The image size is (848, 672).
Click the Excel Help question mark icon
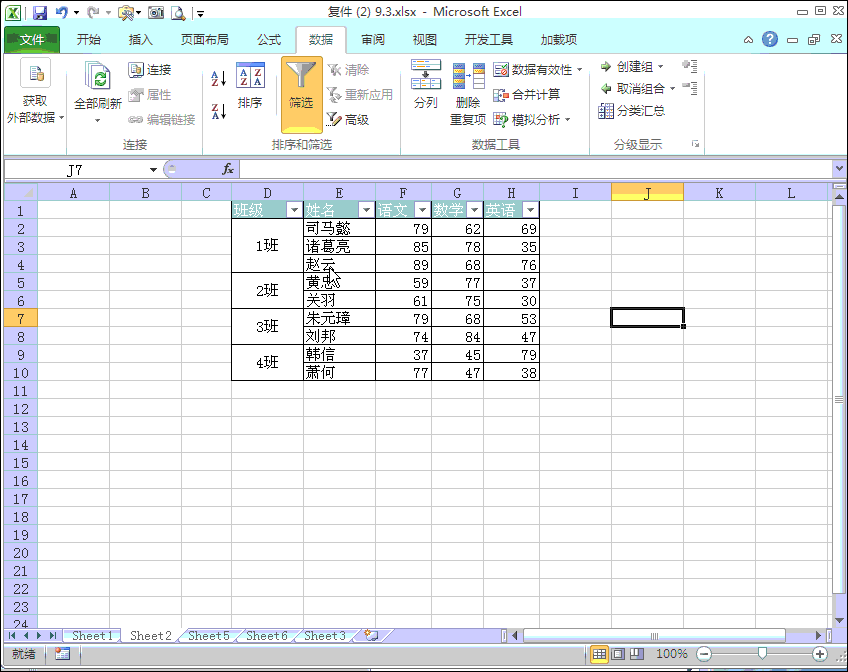[x=770, y=39]
